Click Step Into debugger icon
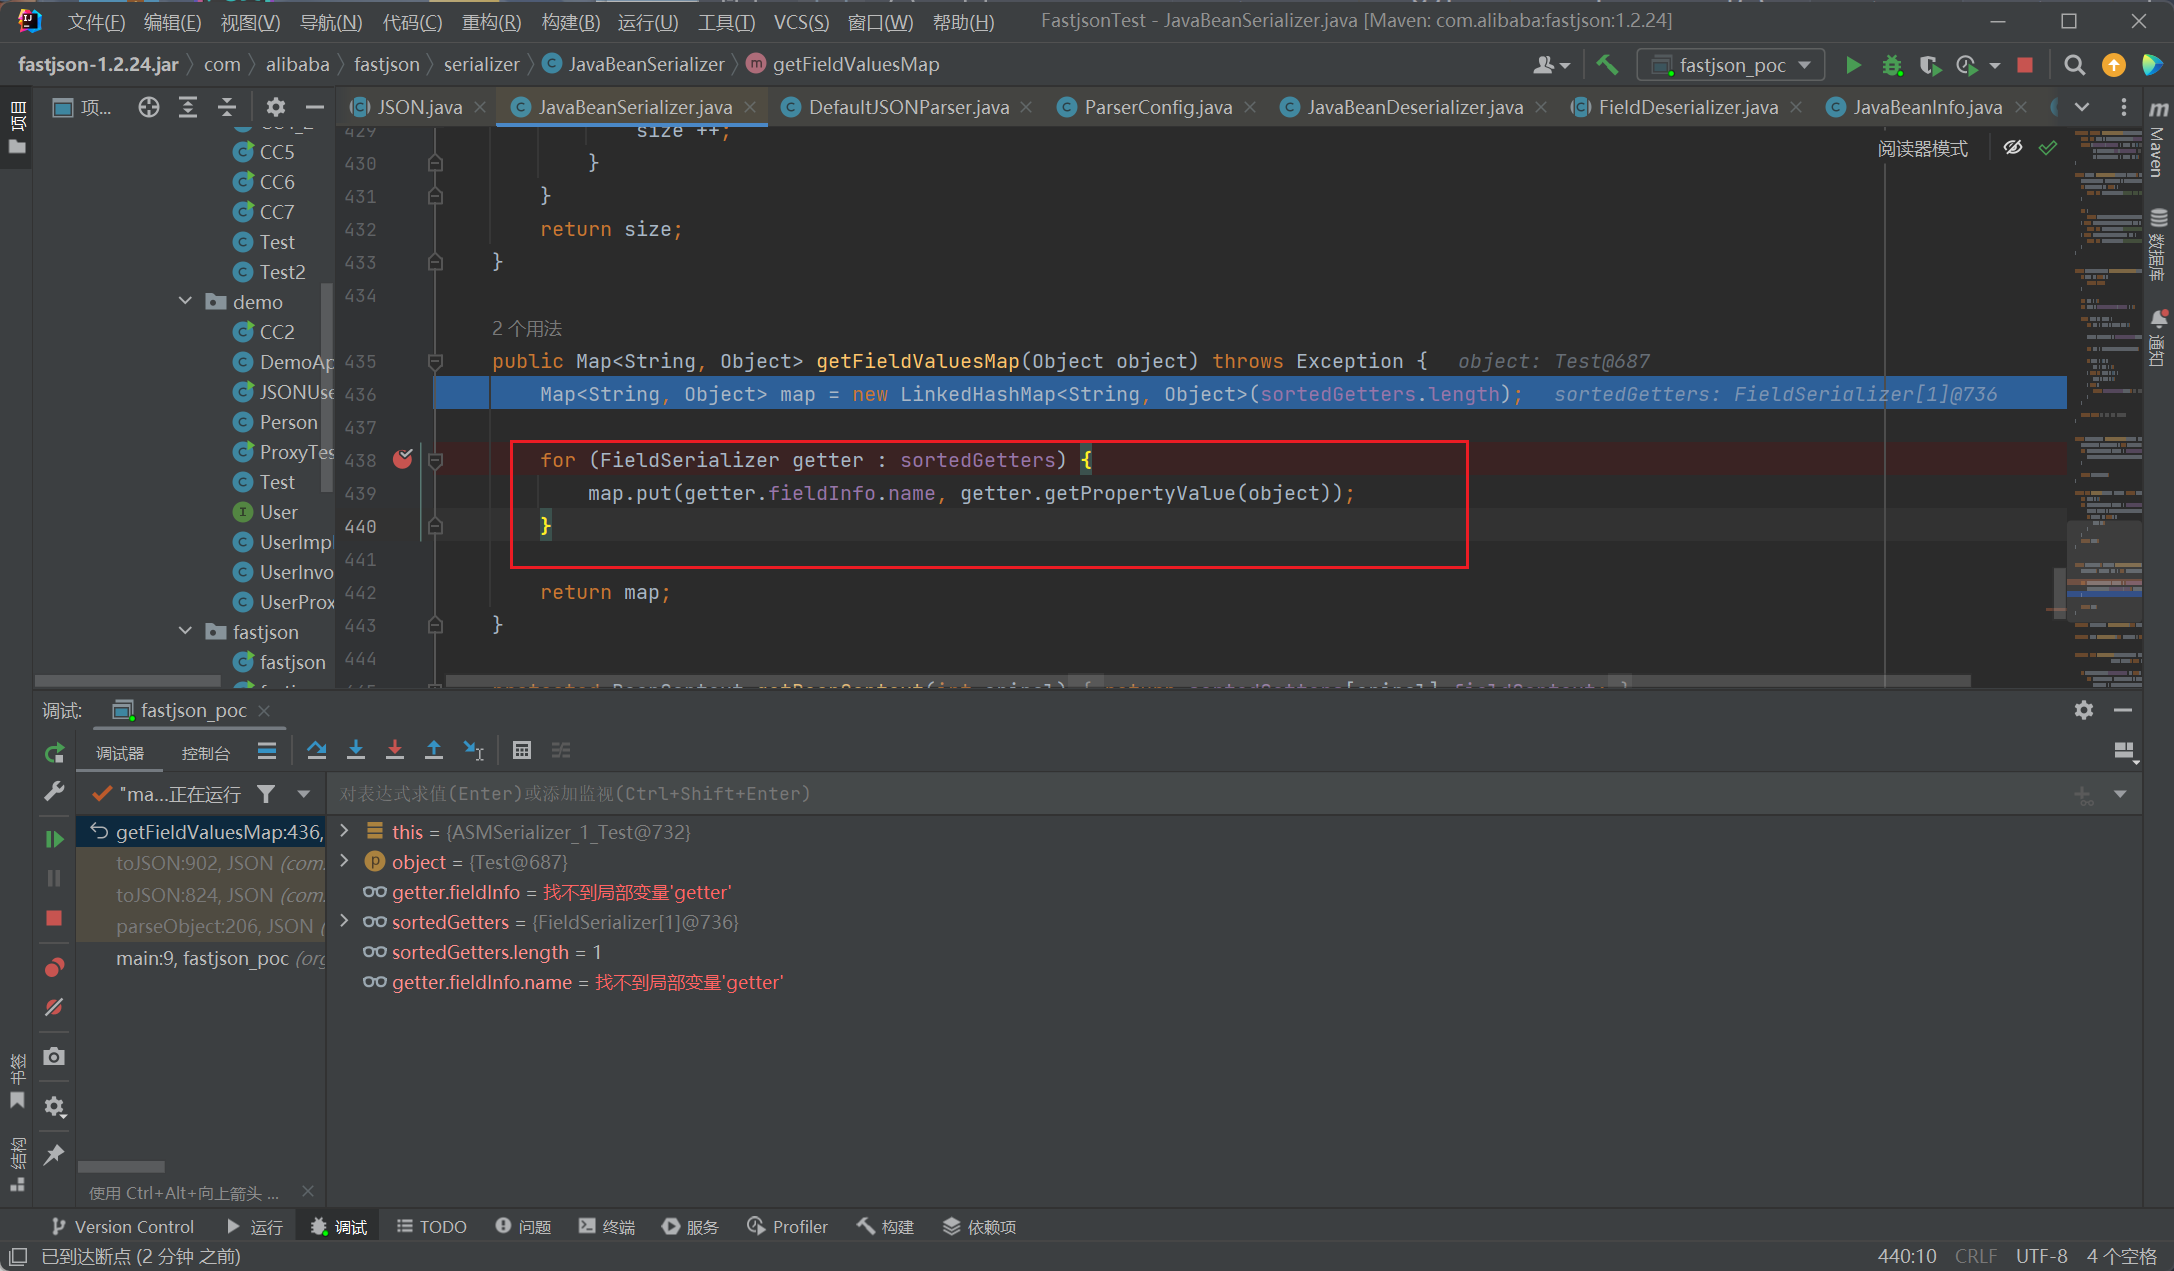2174x1271 pixels. pos(356,750)
